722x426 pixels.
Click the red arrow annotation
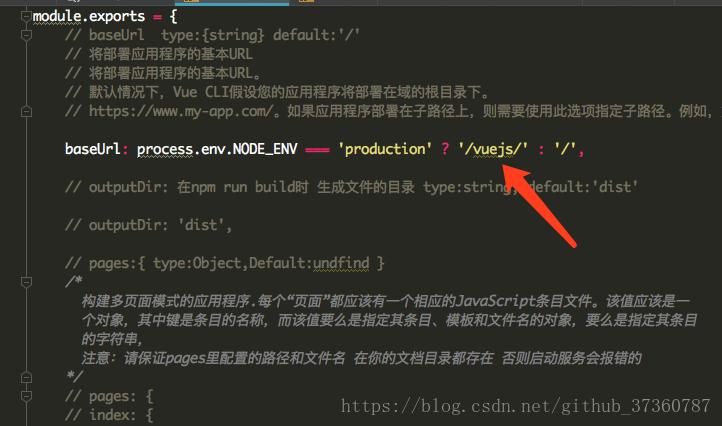click(539, 205)
